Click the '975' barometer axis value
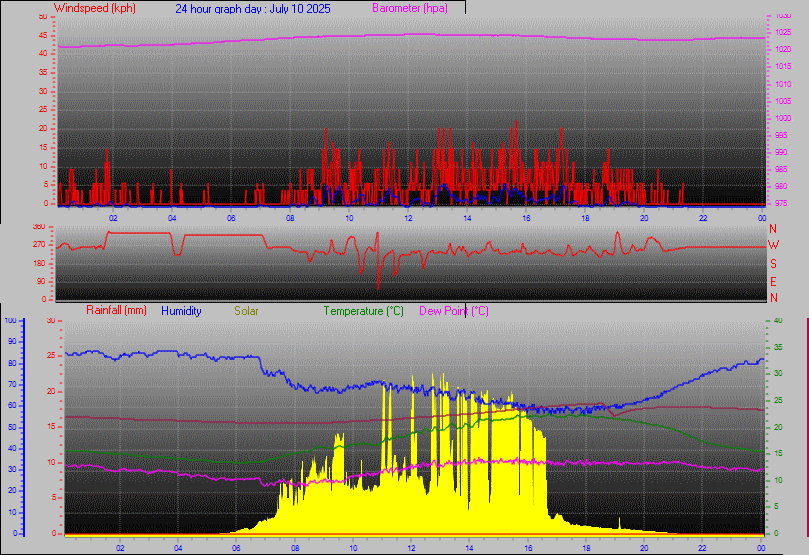Image resolution: width=809 pixels, height=555 pixels. [781, 203]
